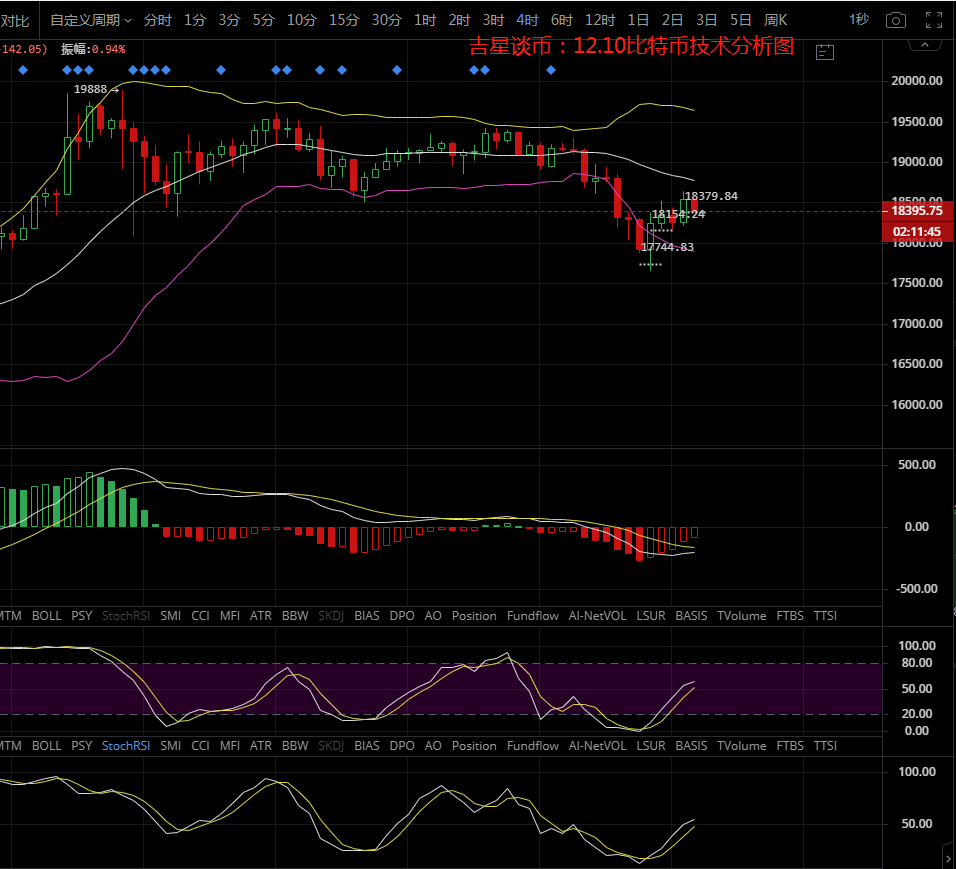Click the 对比 compare button
This screenshot has height=869, width=956.
tap(14, 20)
